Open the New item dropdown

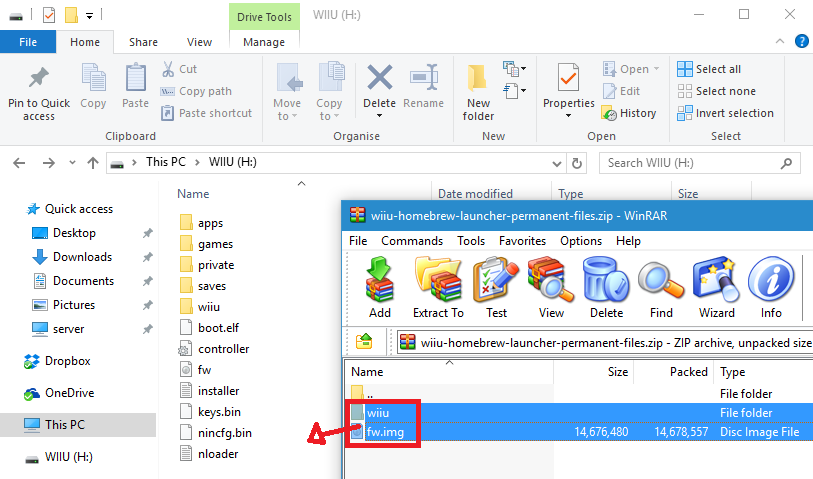(x=514, y=68)
